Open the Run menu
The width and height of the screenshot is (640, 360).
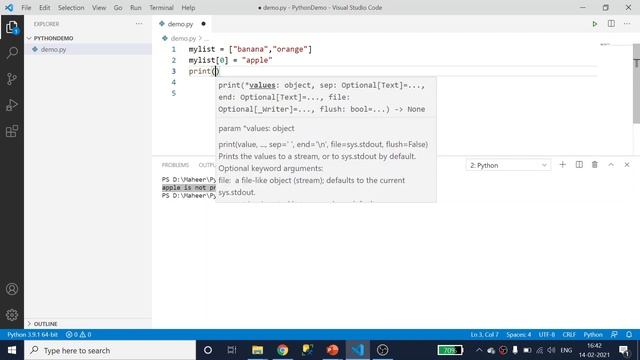pos(136,8)
